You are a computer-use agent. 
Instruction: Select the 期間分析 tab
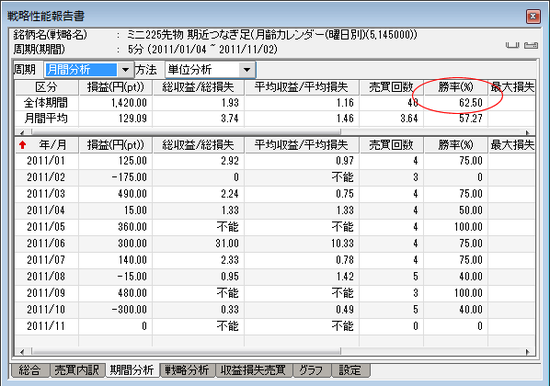point(132,370)
